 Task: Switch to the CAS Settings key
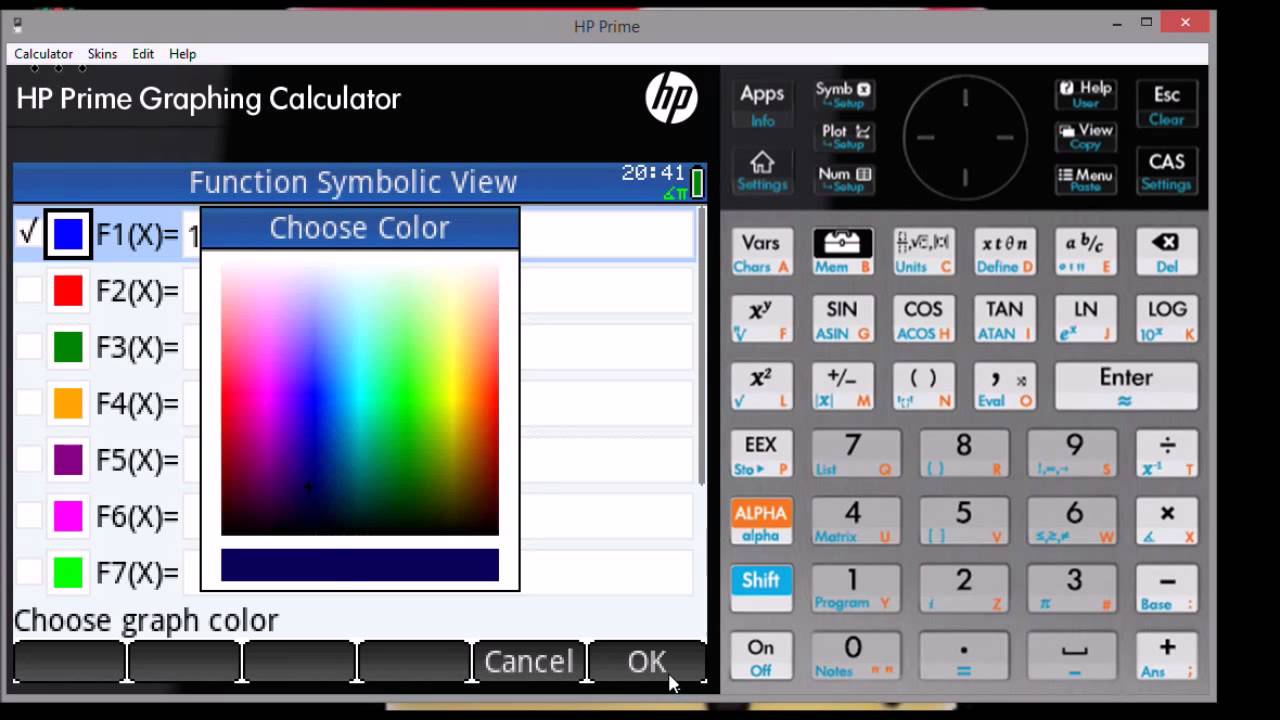[x=1167, y=171]
